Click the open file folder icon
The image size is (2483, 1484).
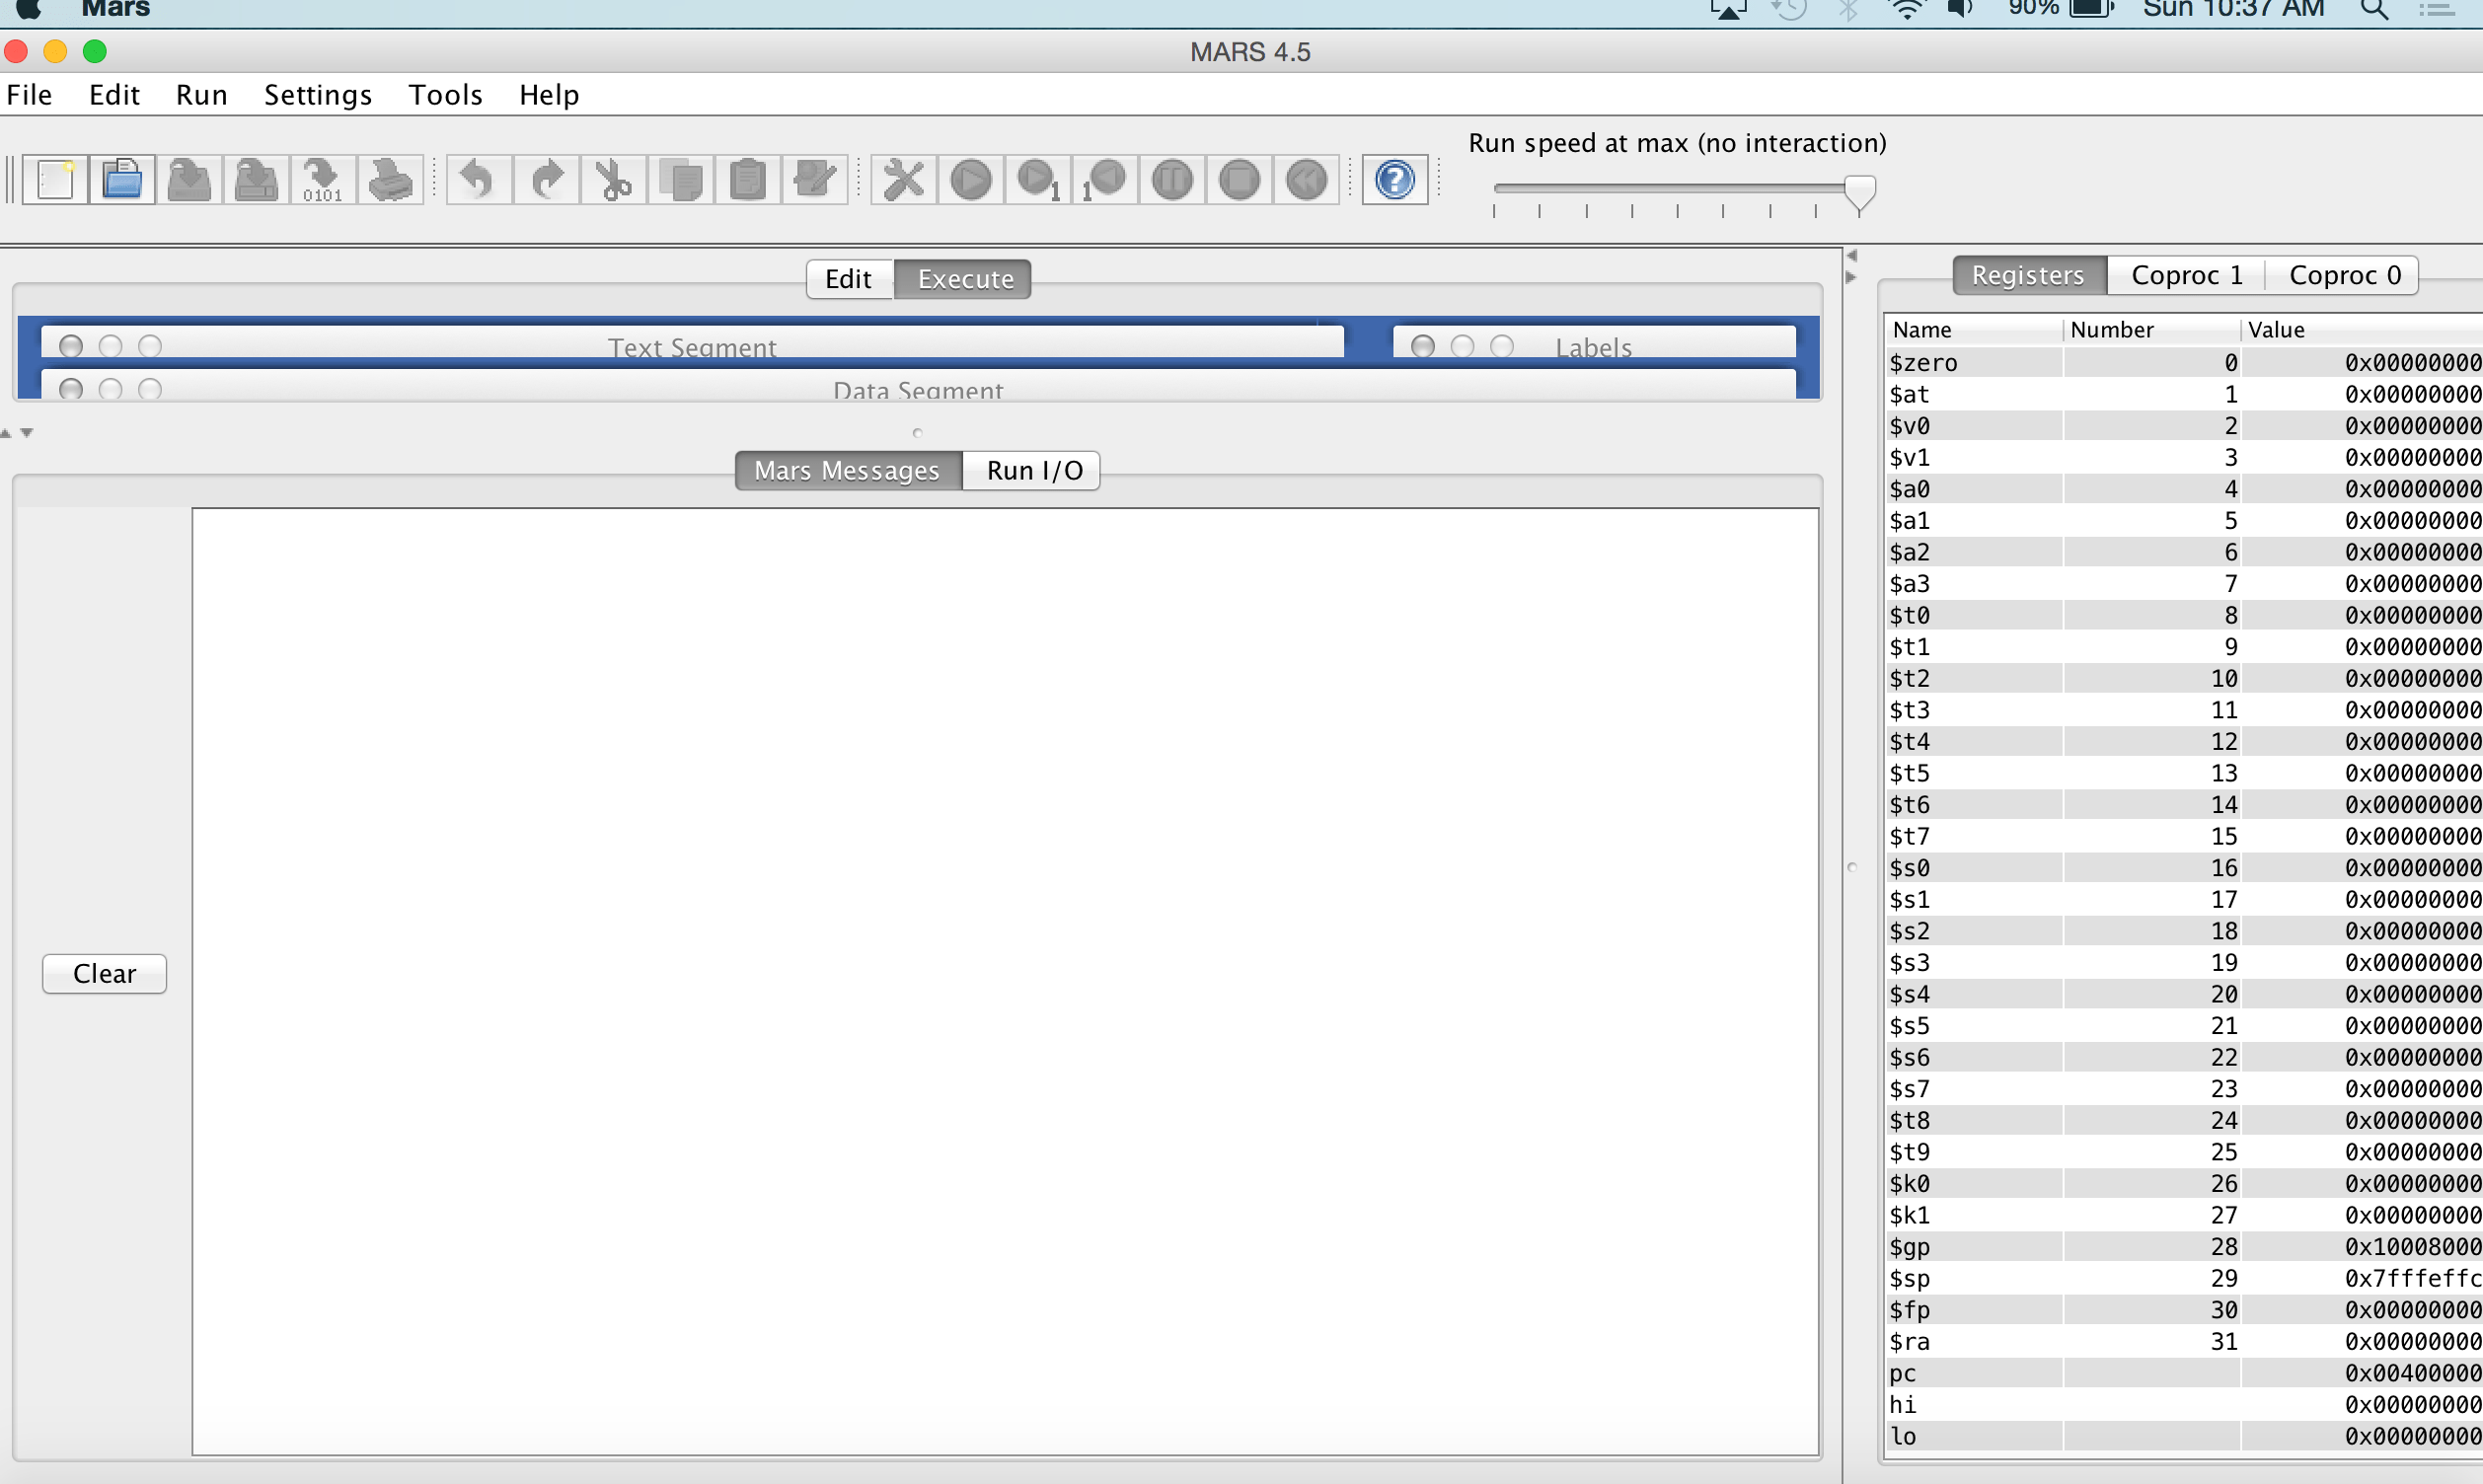pyautogui.click(x=122, y=180)
